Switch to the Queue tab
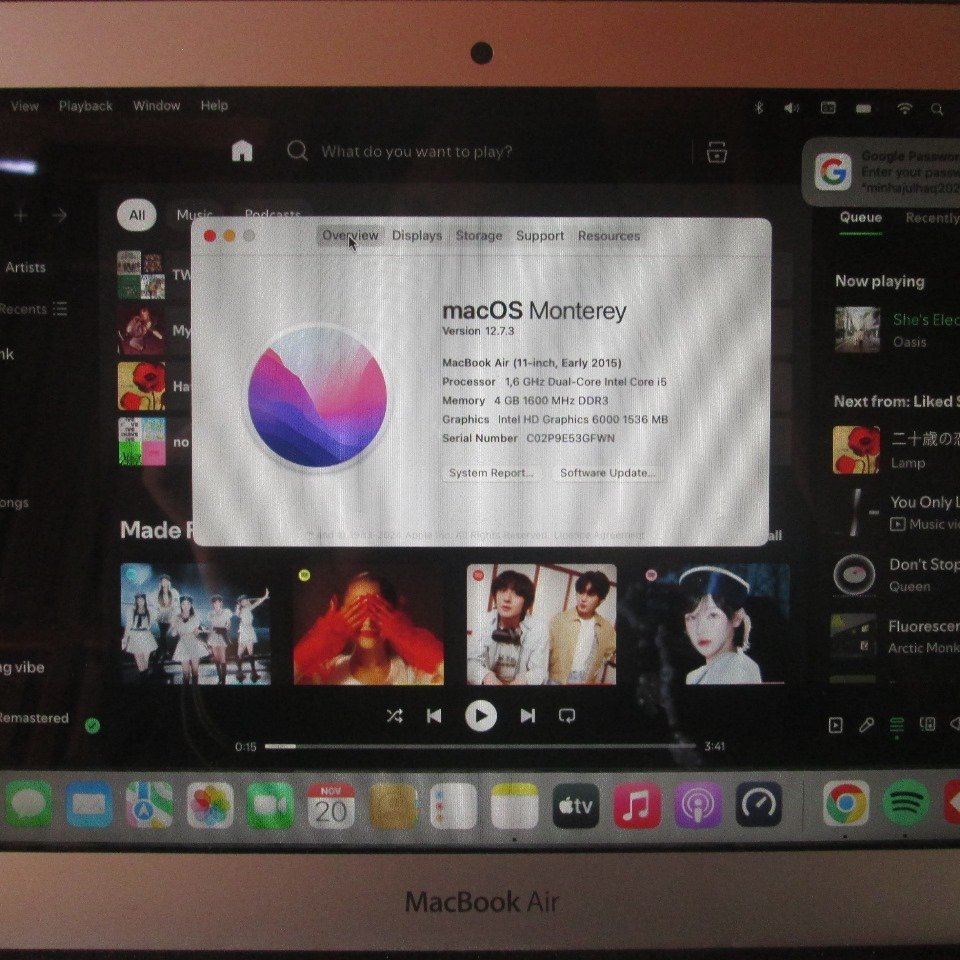The width and height of the screenshot is (960, 960). click(861, 217)
